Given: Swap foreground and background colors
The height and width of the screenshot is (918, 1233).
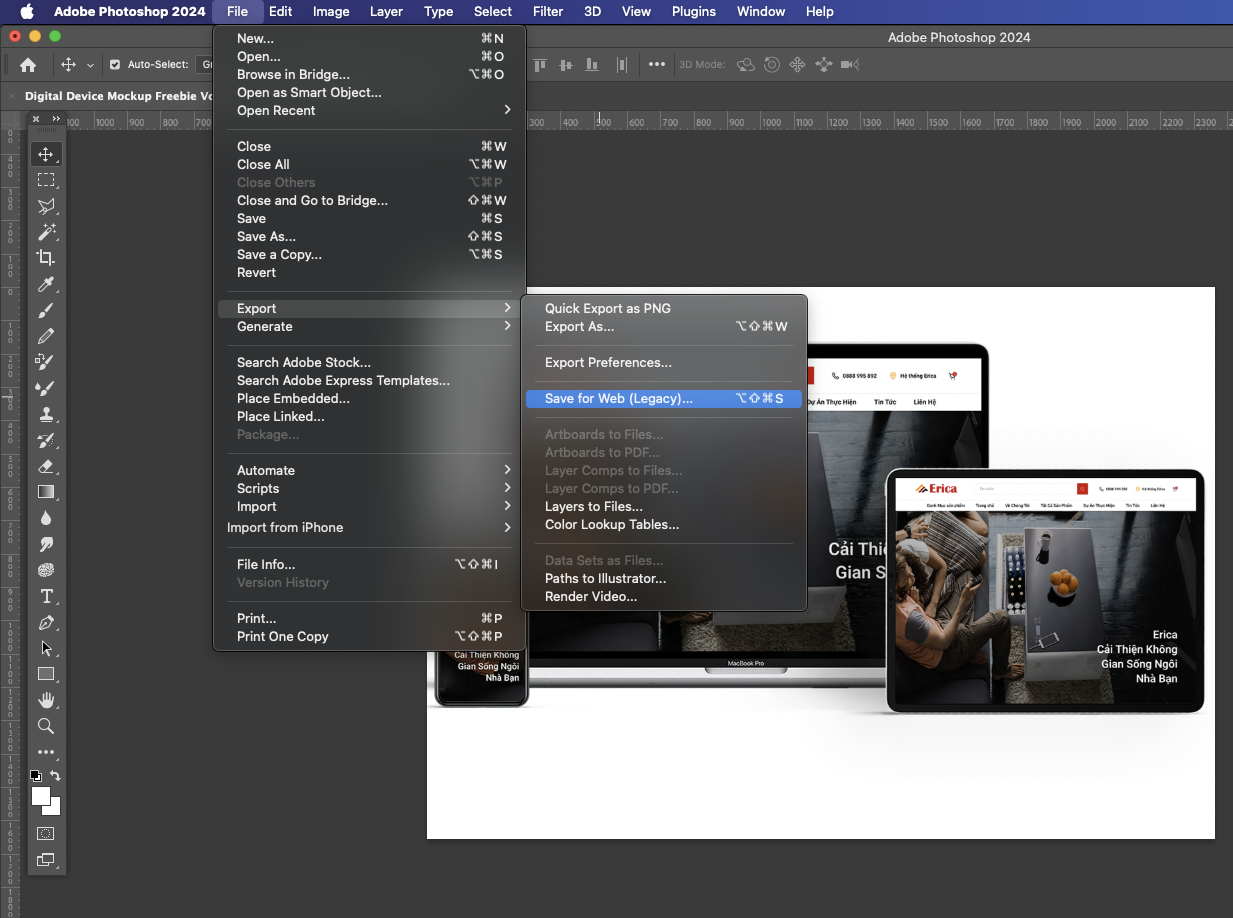Looking at the screenshot, I should tap(56, 776).
